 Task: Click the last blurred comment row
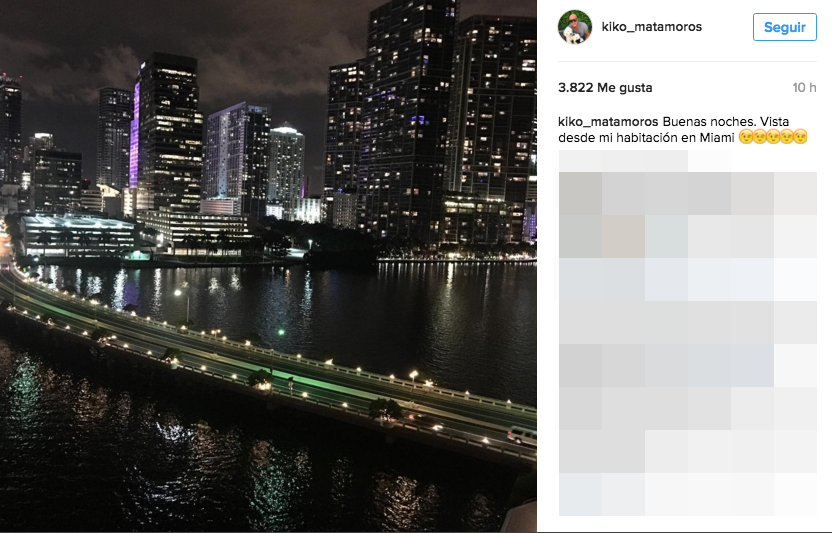pos(688,494)
